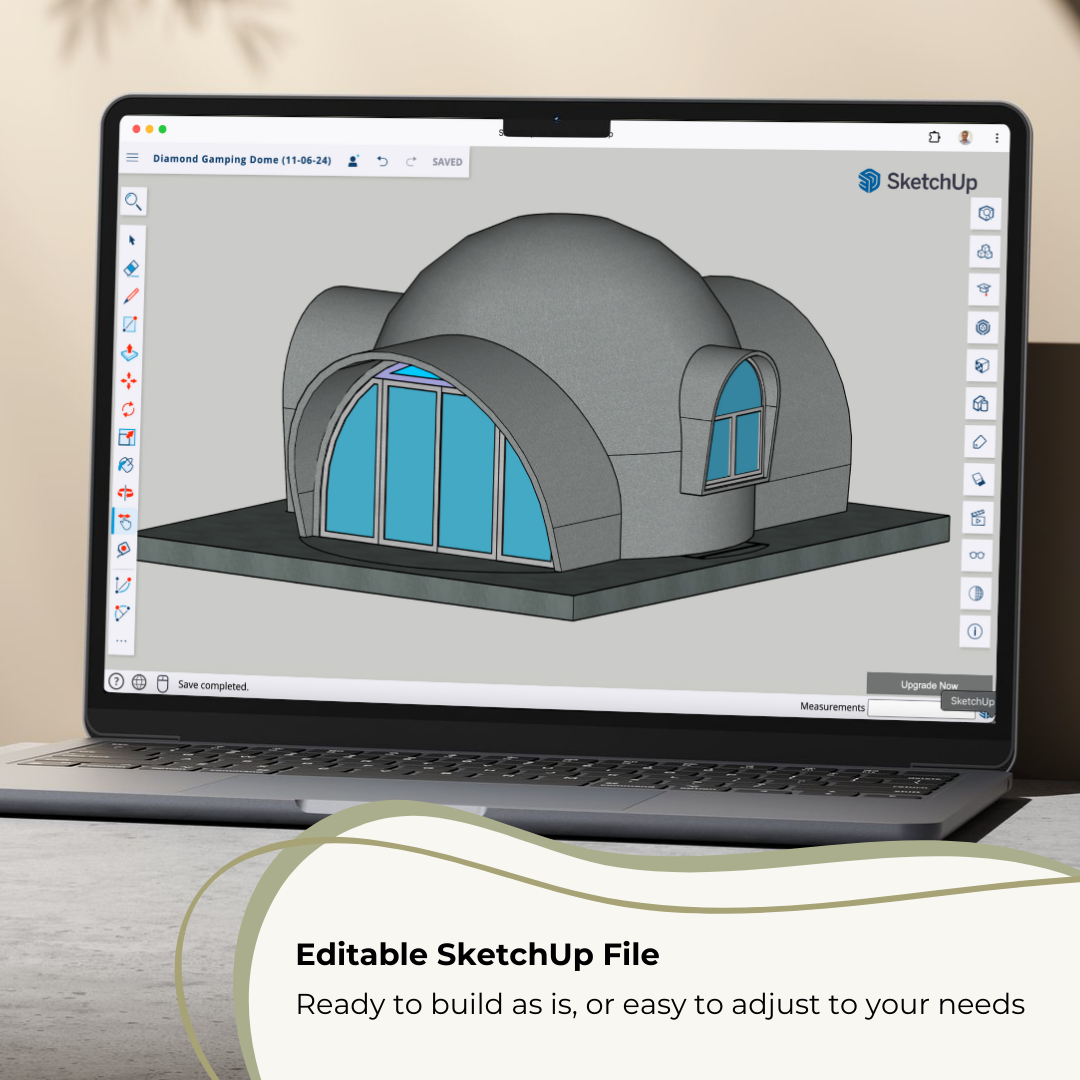Activate the Eraser tool
This screenshot has width=1080, height=1080.
click(133, 268)
